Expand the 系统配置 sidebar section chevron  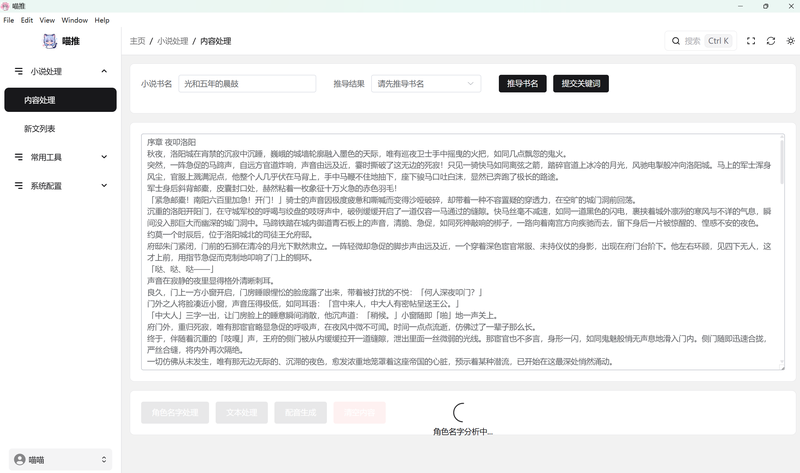[x=104, y=186]
